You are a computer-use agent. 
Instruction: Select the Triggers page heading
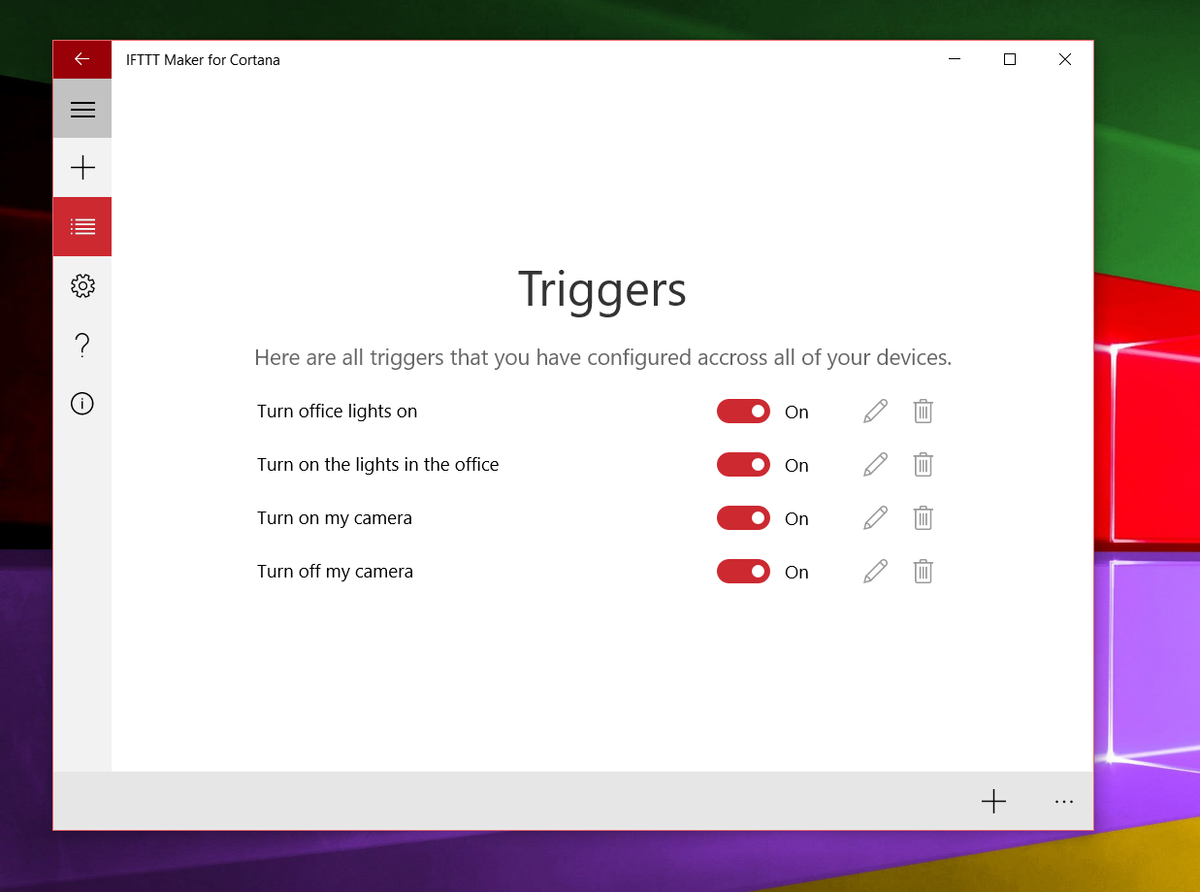click(x=602, y=290)
